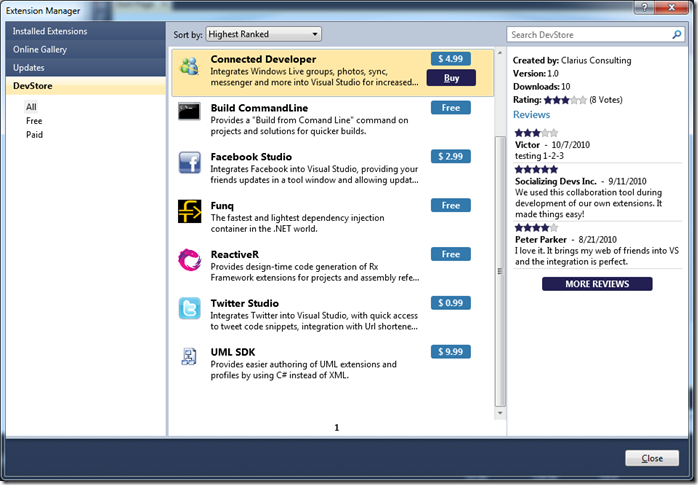
Task: Close the Extension Manager with X button
Action: click(x=672, y=7)
